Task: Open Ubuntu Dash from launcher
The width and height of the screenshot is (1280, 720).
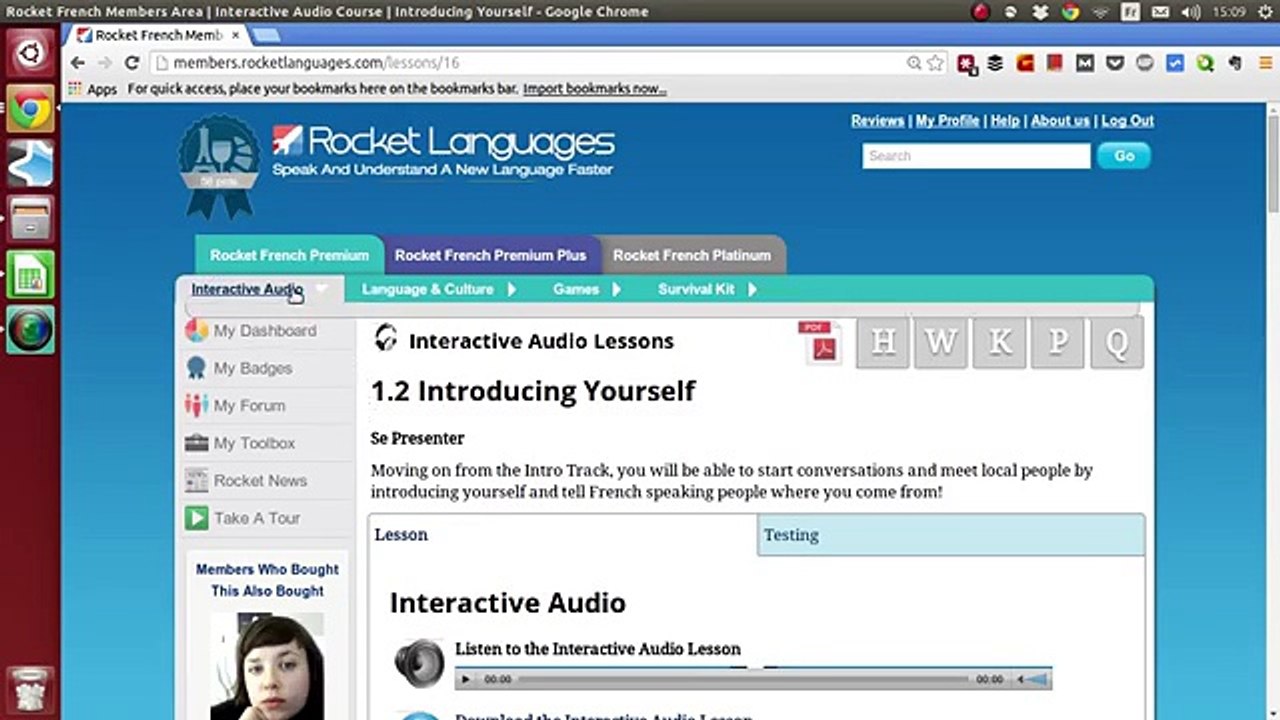Action: (30, 51)
